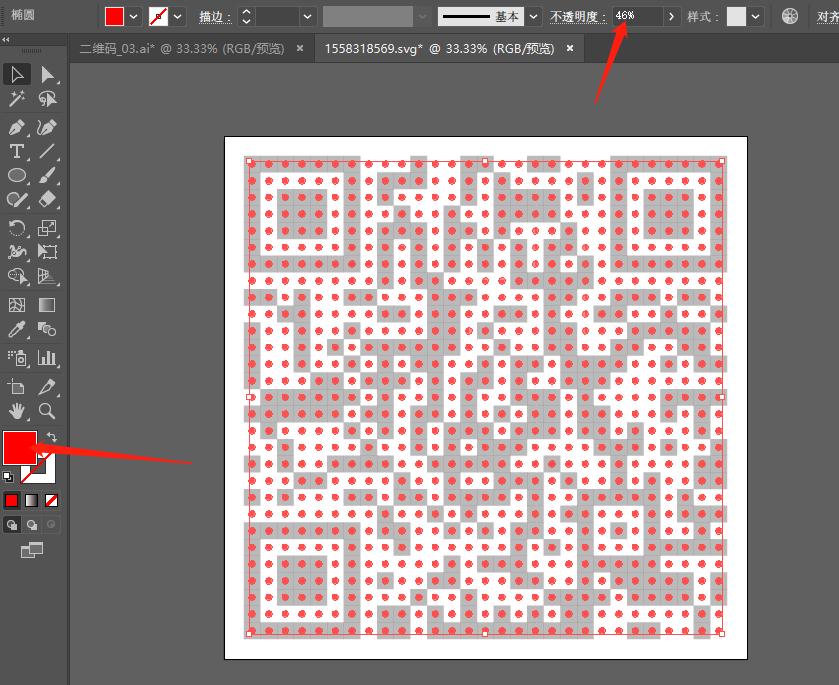Select the Paintbrush tool

coord(47,176)
